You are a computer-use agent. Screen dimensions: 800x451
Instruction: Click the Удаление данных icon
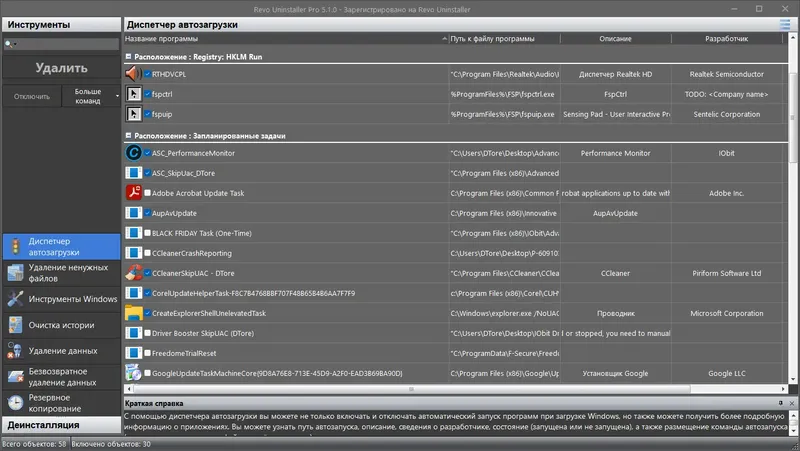click(x=15, y=350)
